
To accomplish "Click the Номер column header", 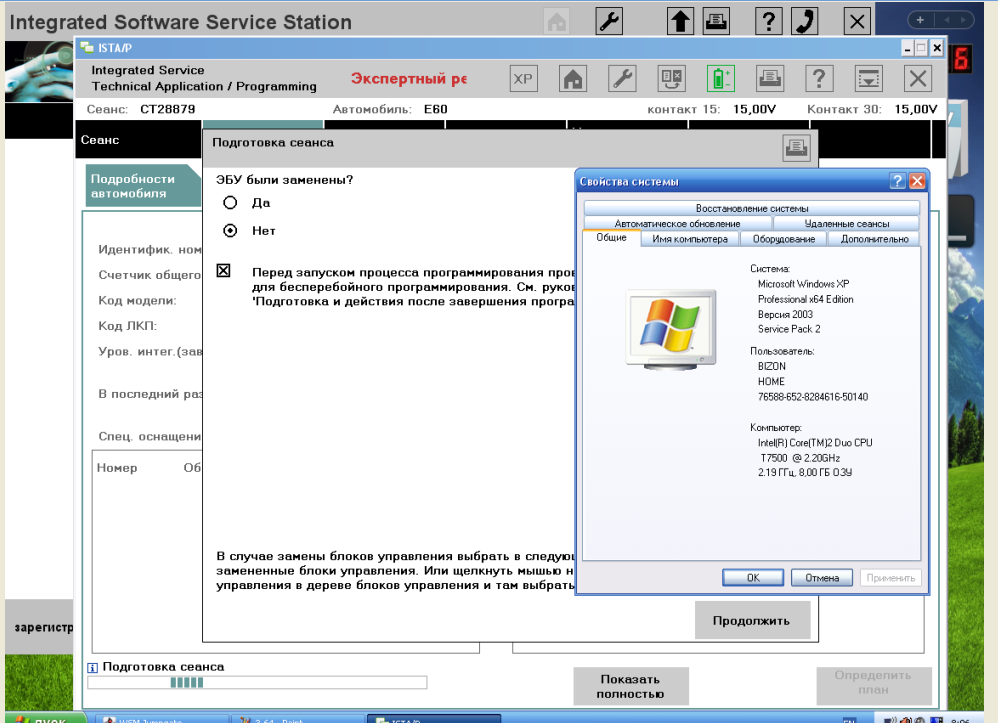I will 117,468.
